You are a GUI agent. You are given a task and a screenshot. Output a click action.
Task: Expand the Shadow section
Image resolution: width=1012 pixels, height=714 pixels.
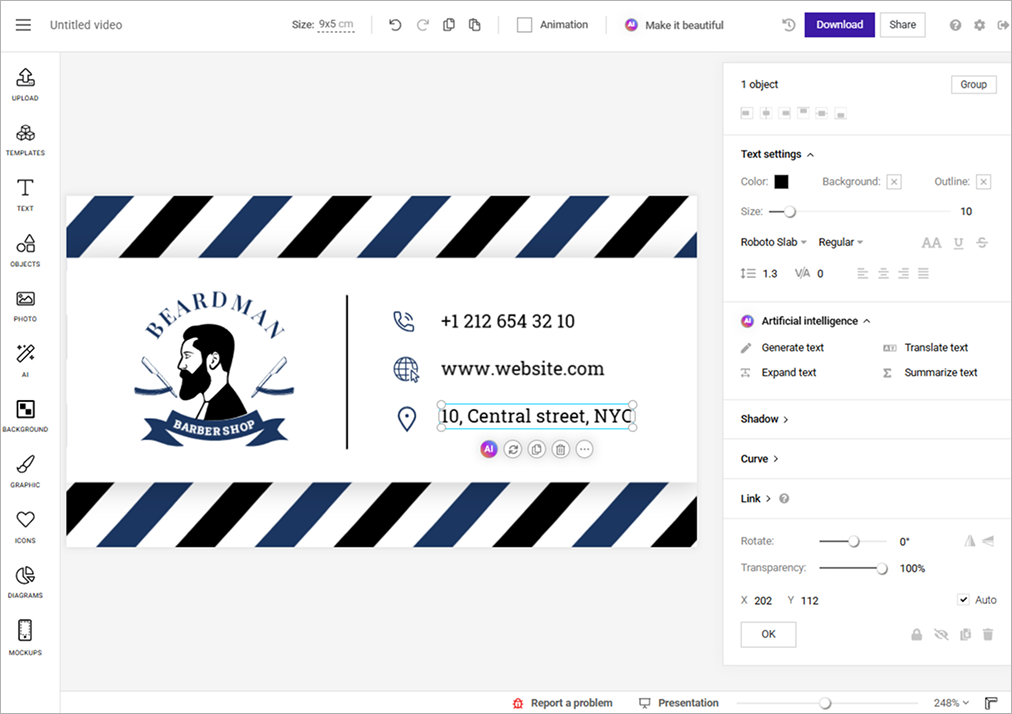tap(764, 419)
